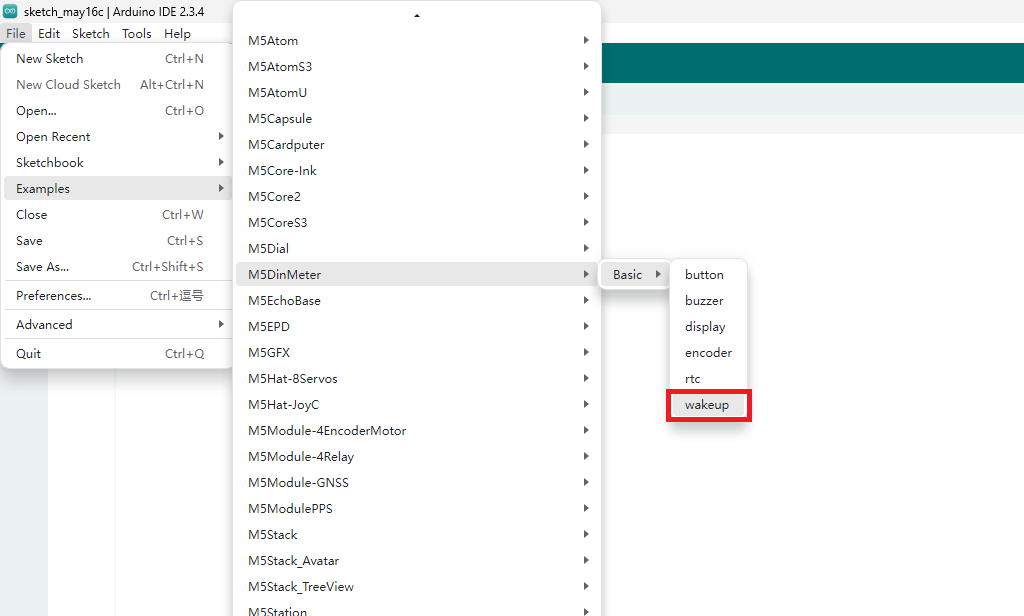Expand M5Atom examples

click(417, 41)
